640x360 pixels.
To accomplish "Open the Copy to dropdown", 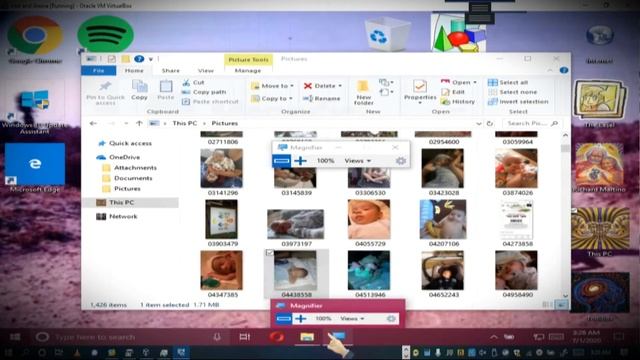I will [x=272, y=98].
